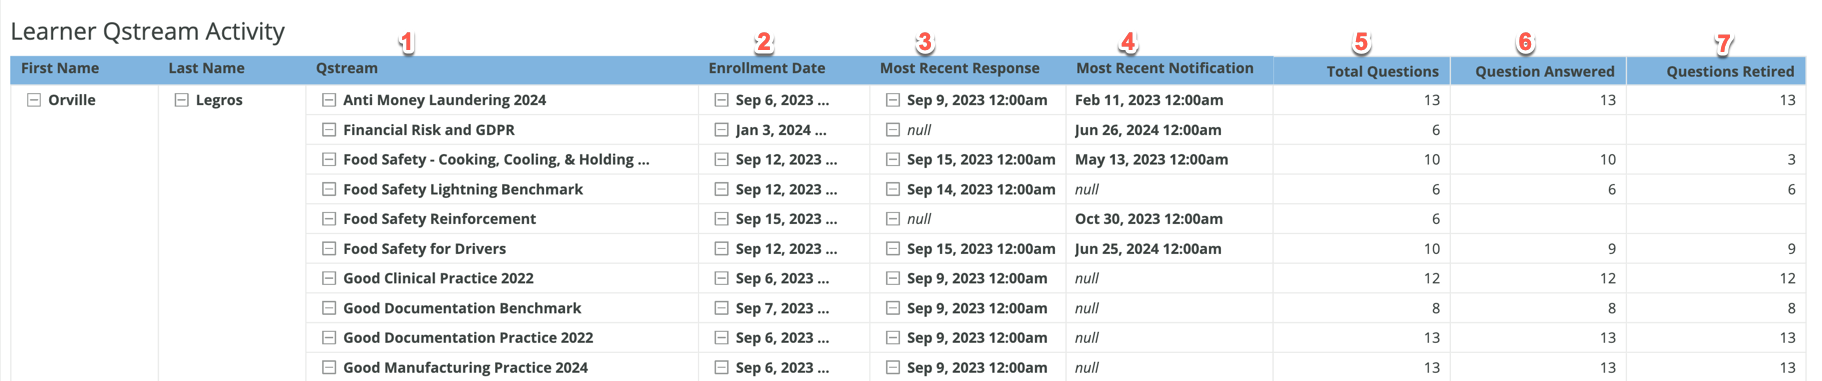Click the Most Recent Notification header
The image size is (1822, 381).
click(x=1165, y=68)
